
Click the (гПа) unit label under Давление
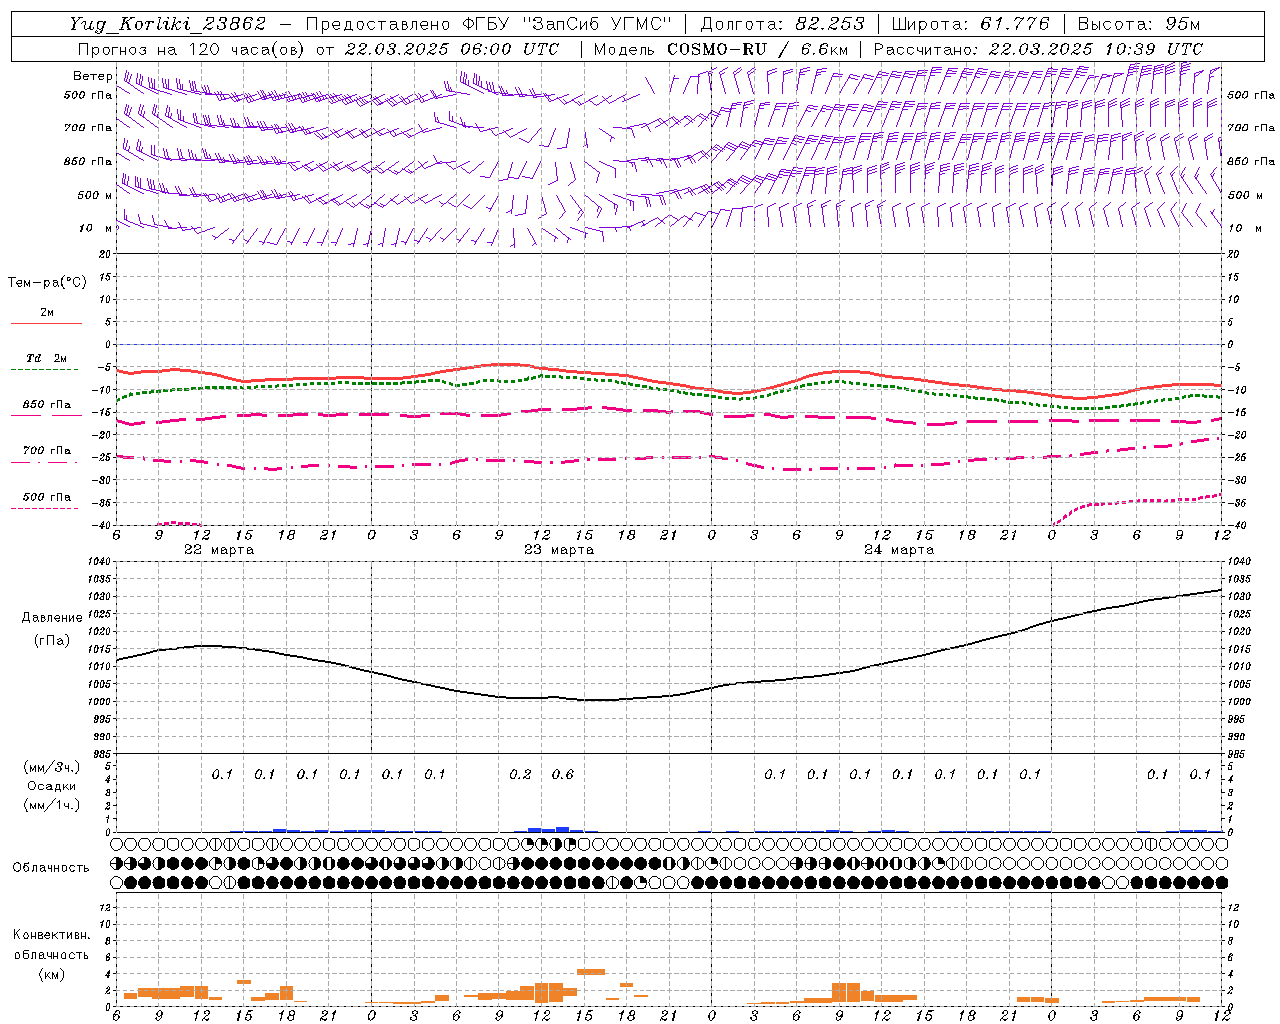[52, 641]
